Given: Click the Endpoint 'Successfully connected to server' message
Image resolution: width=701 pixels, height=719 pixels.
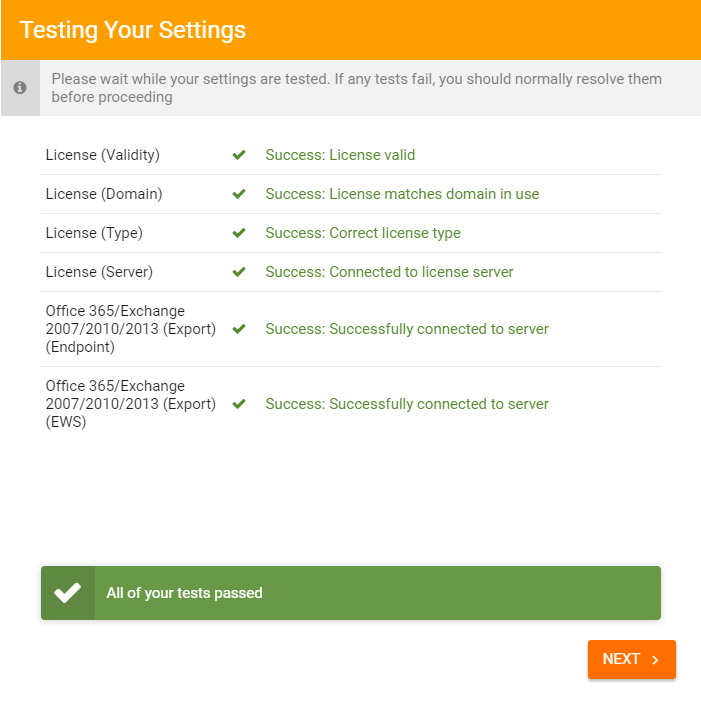Looking at the screenshot, I should tap(407, 329).
